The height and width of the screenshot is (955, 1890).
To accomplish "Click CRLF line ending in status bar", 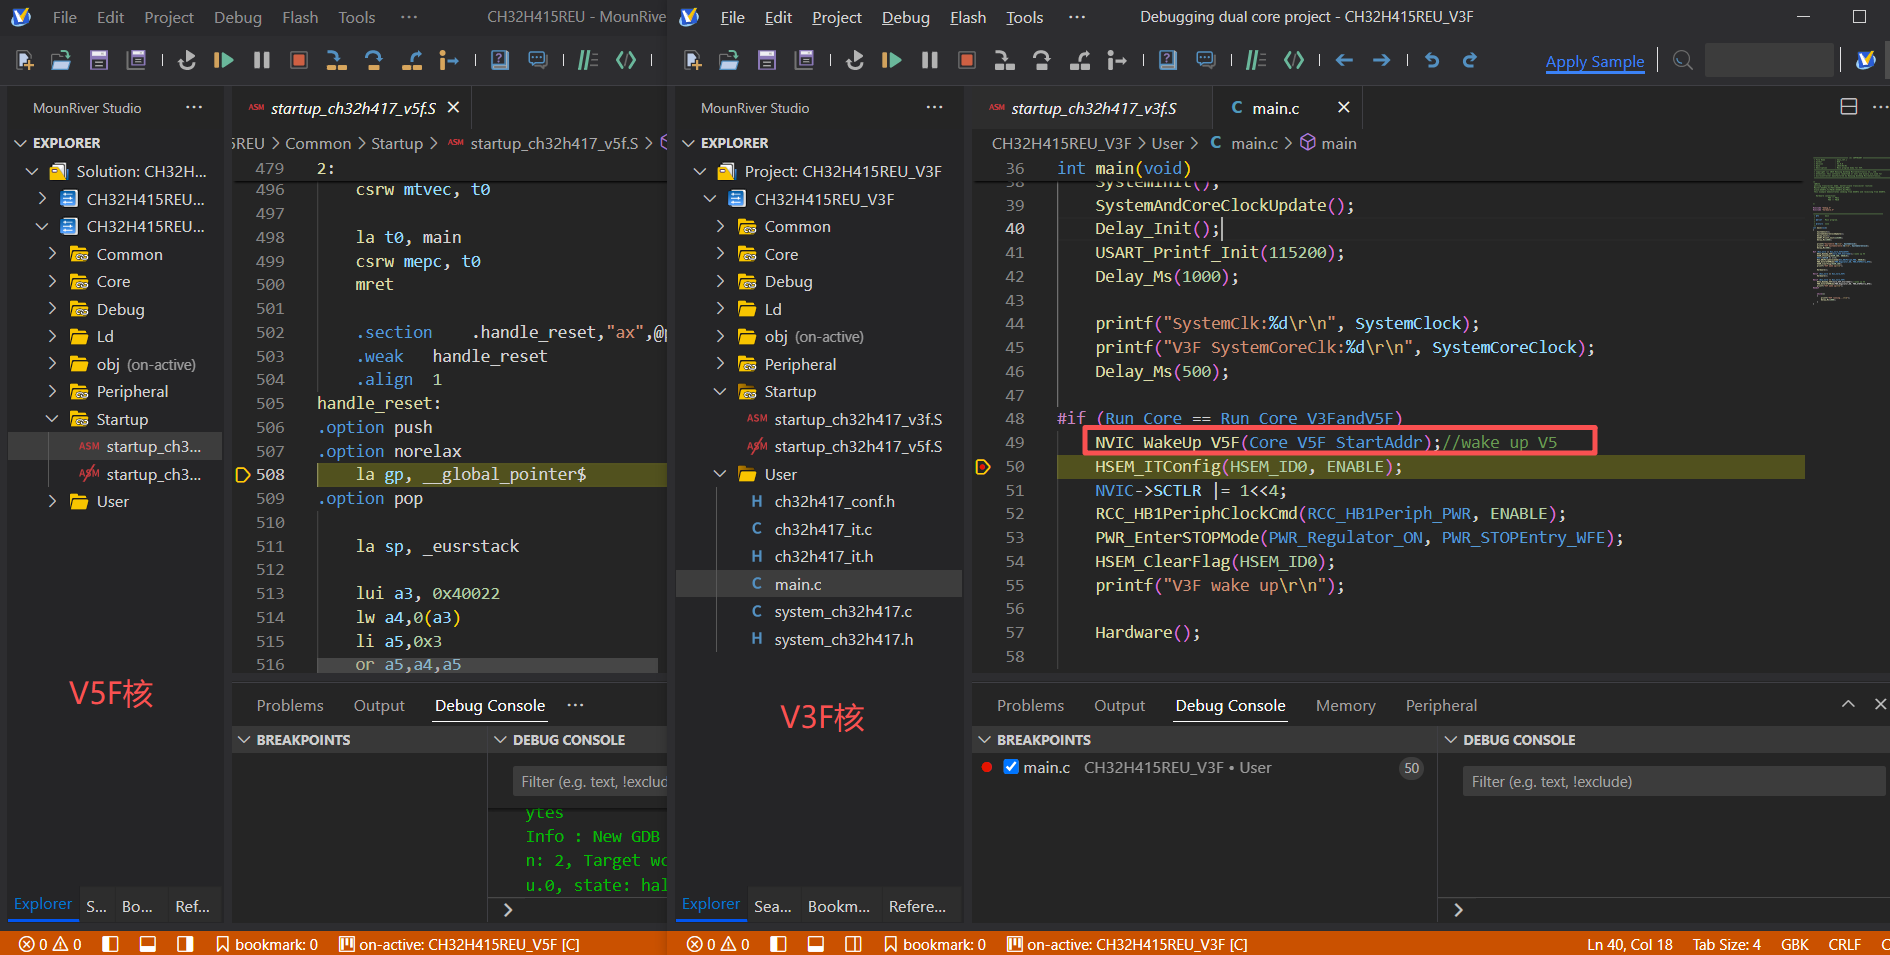I will coord(1844,944).
